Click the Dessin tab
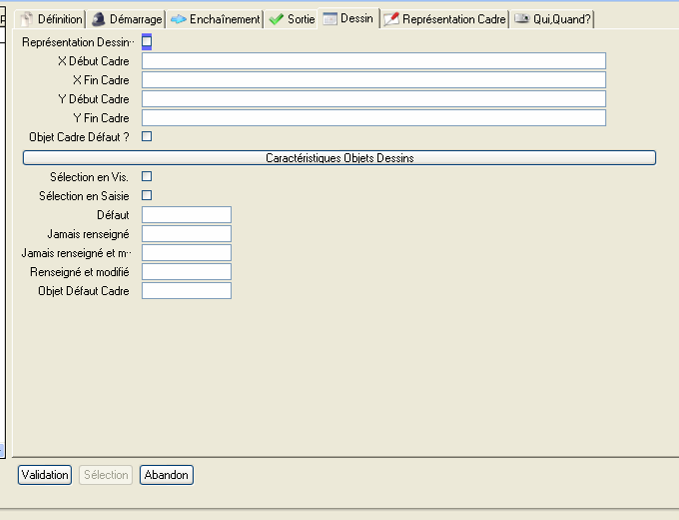Viewport: 679px width, 520px height. (349, 19)
